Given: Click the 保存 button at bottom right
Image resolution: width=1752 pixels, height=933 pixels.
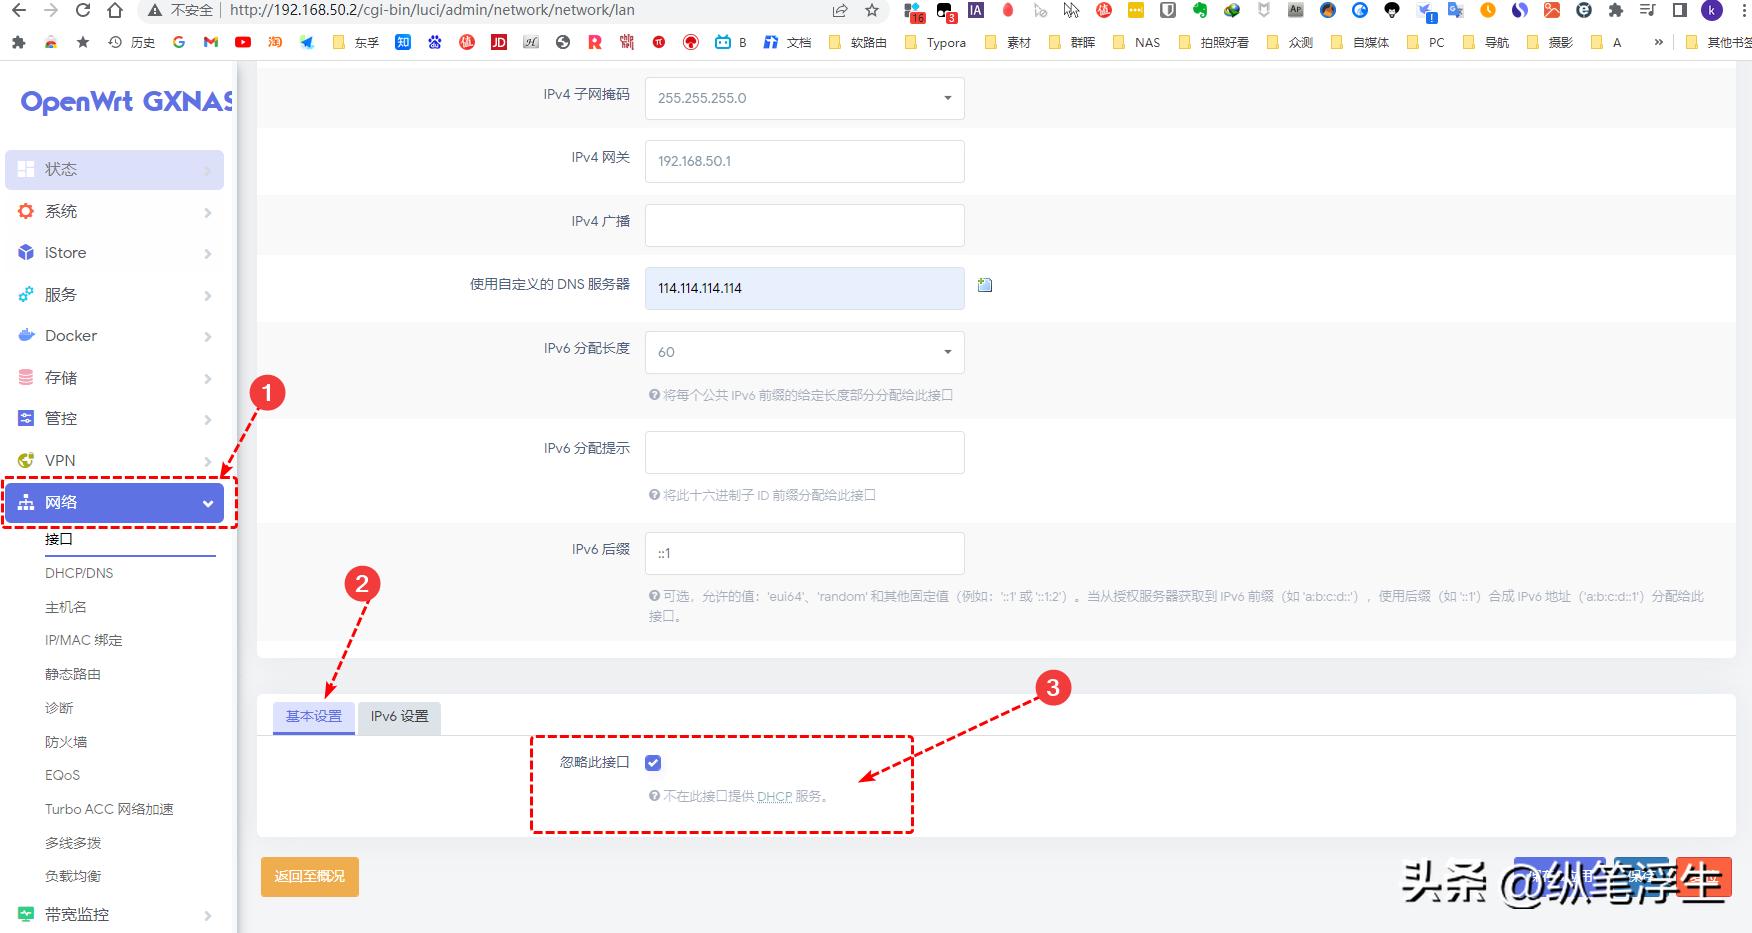Looking at the screenshot, I should (x=1640, y=877).
